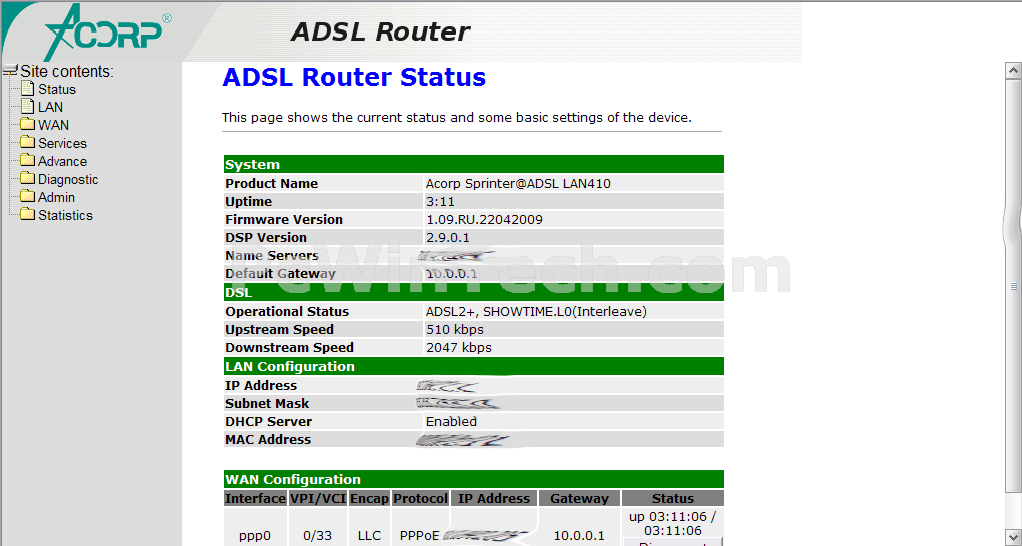Image resolution: width=1022 pixels, height=546 pixels.
Task: Click the DSL section header
Action: [x=474, y=293]
